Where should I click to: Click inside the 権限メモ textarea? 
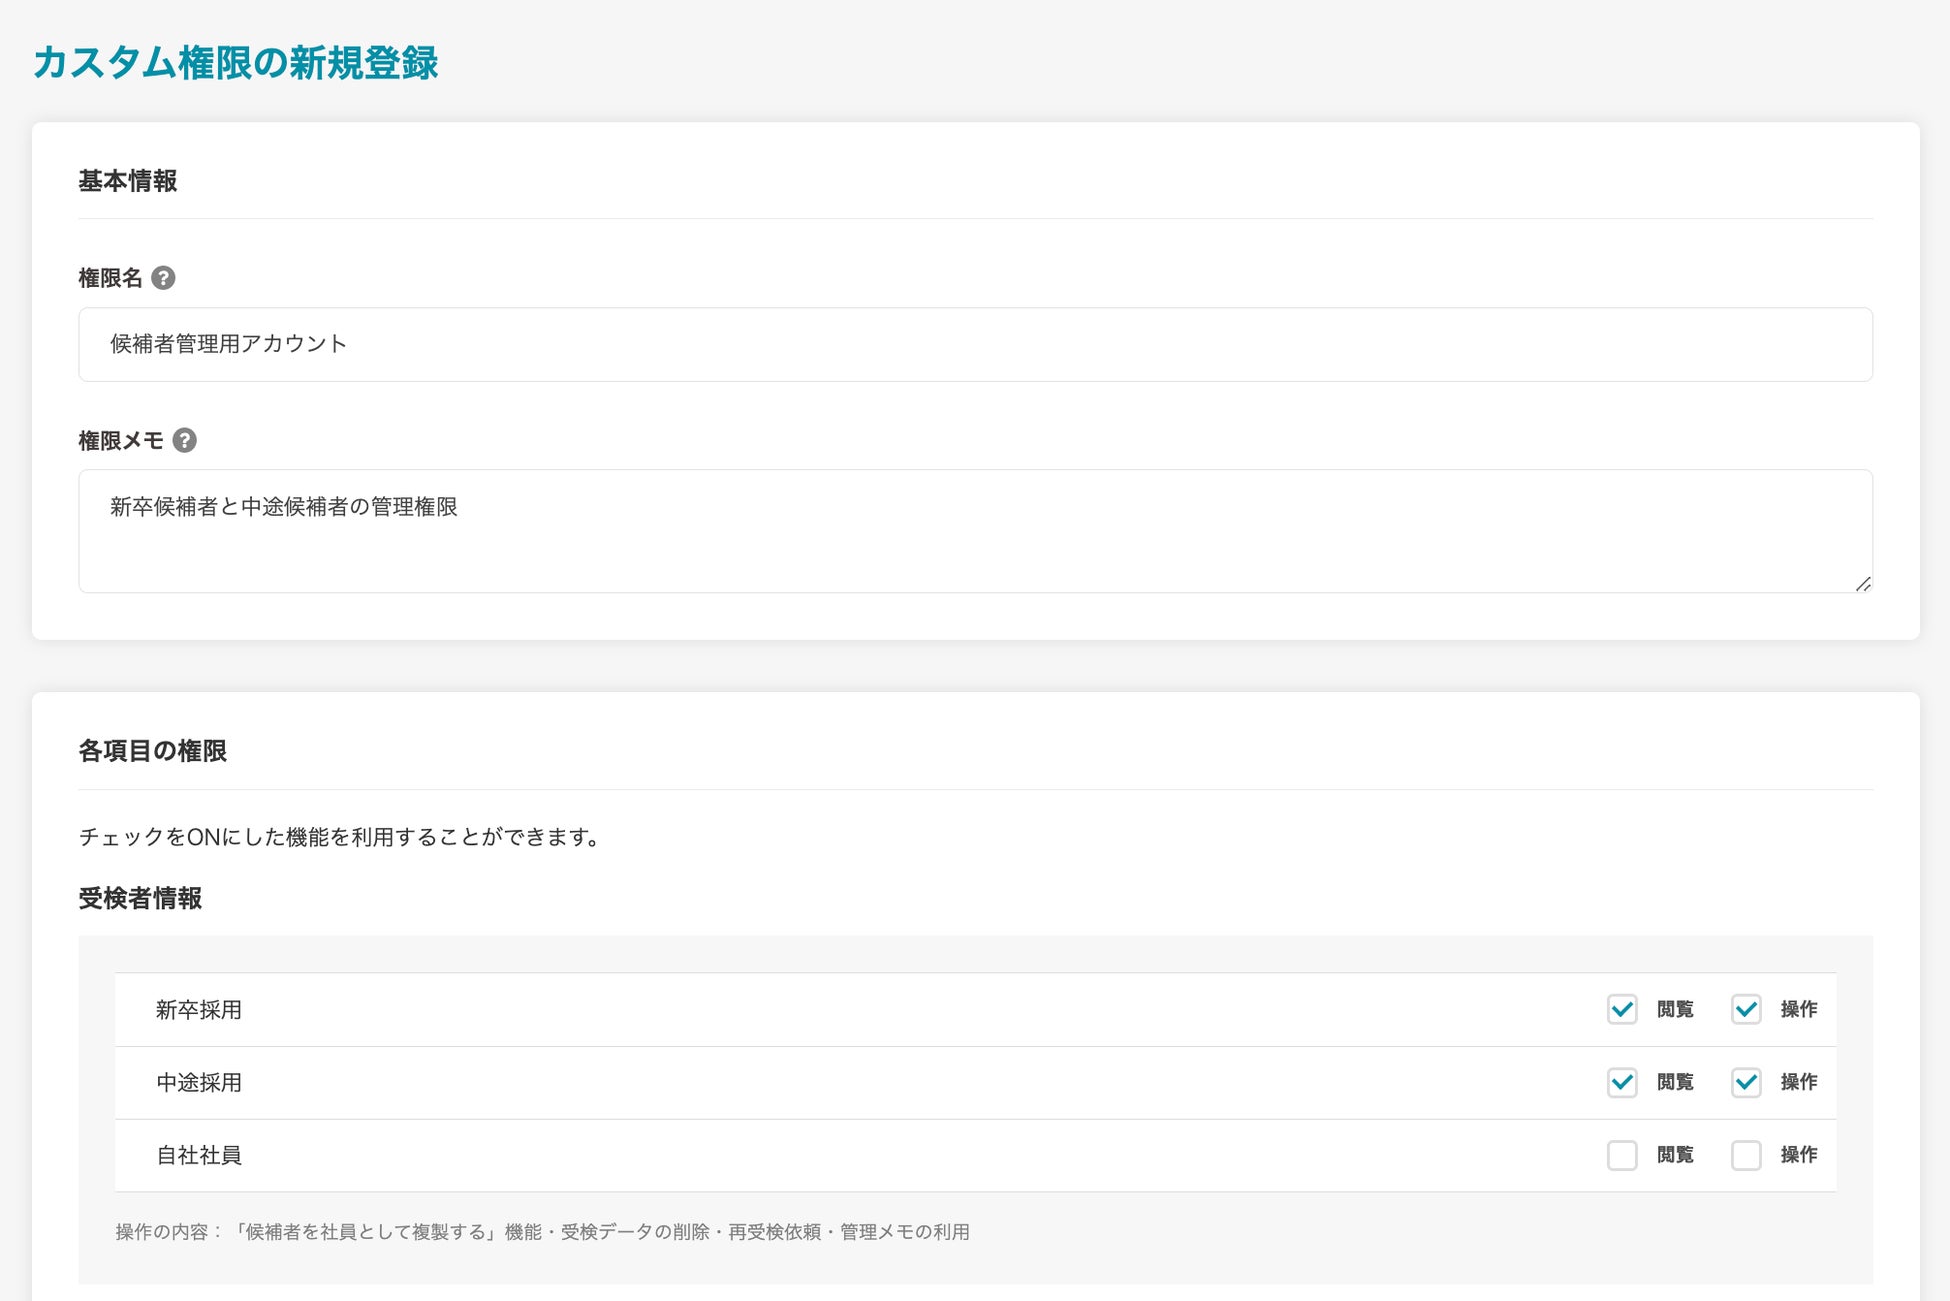click(975, 531)
